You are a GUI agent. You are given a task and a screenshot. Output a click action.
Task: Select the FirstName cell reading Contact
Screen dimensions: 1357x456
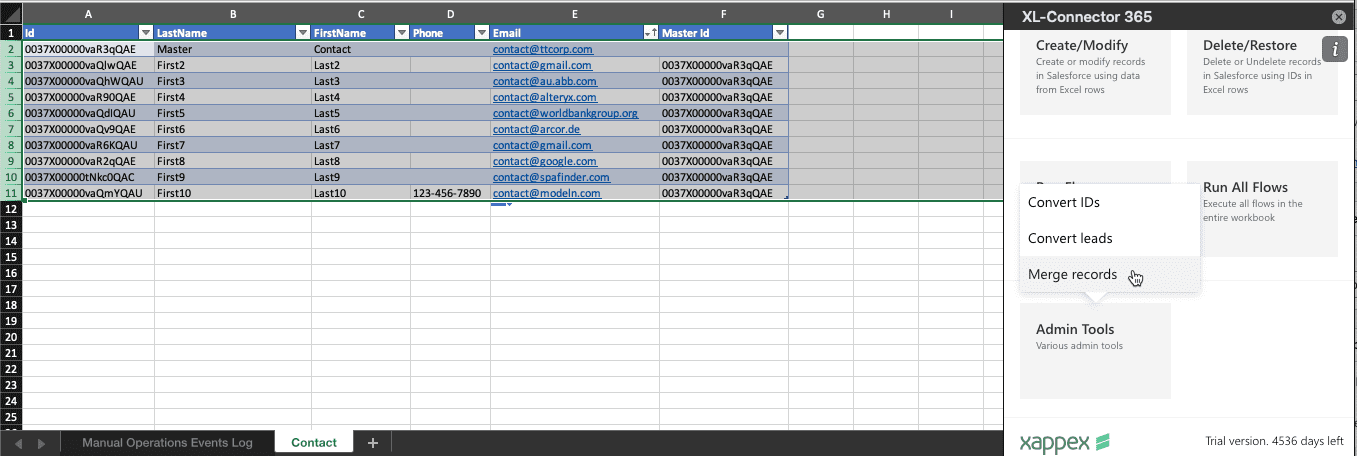pyautogui.click(x=361, y=49)
